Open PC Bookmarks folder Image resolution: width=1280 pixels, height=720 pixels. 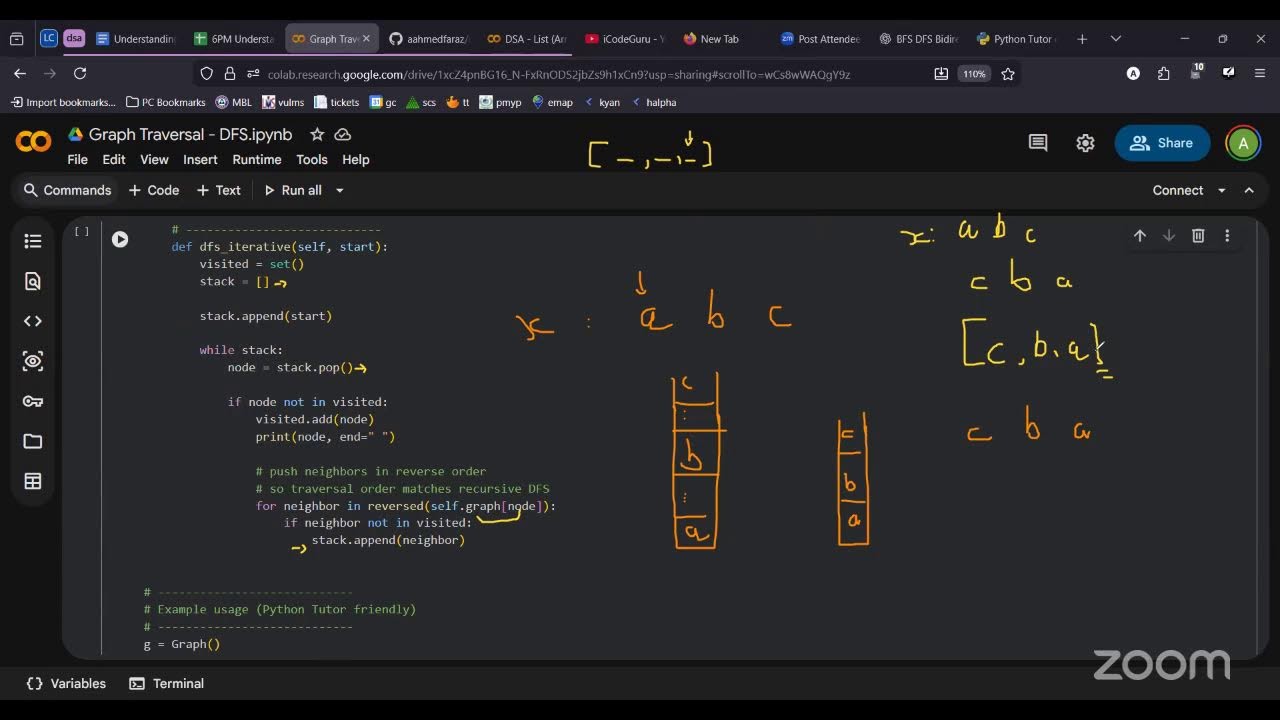point(166,102)
